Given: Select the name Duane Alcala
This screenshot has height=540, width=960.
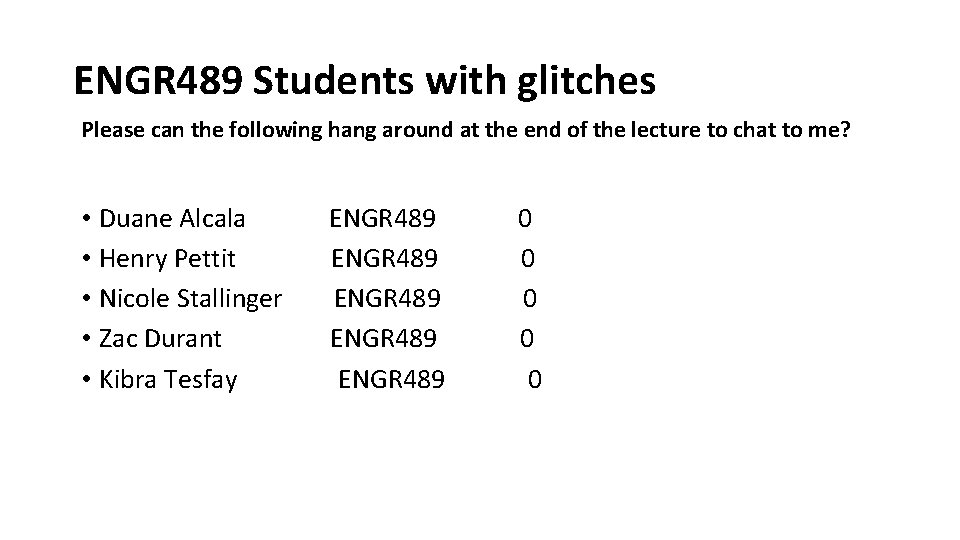Looking at the screenshot, I should (172, 218).
